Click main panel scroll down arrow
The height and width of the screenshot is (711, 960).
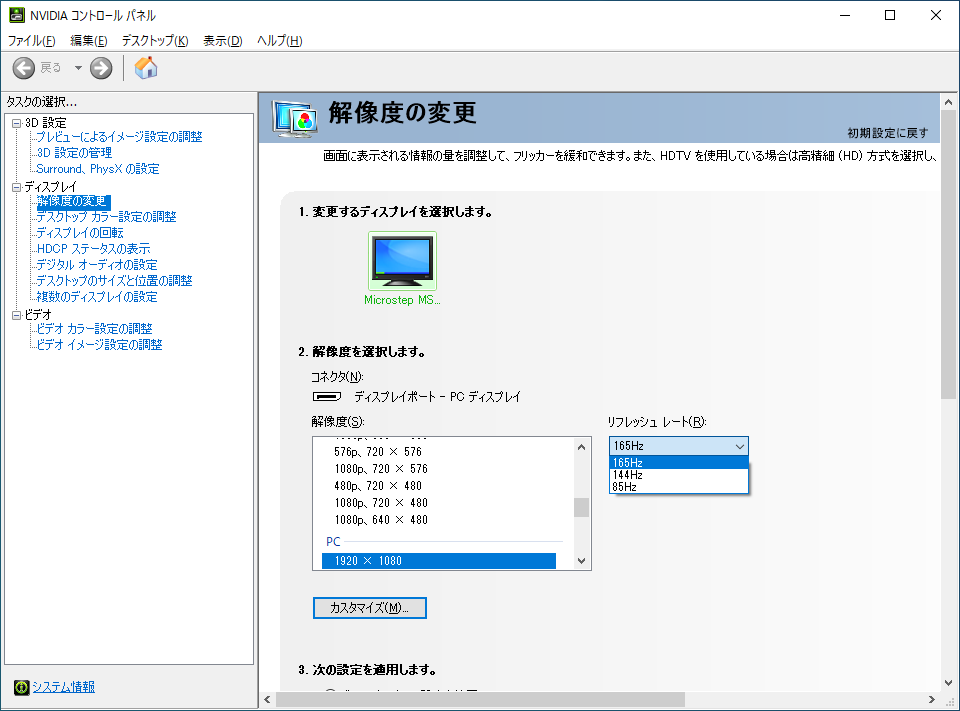(x=948, y=682)
